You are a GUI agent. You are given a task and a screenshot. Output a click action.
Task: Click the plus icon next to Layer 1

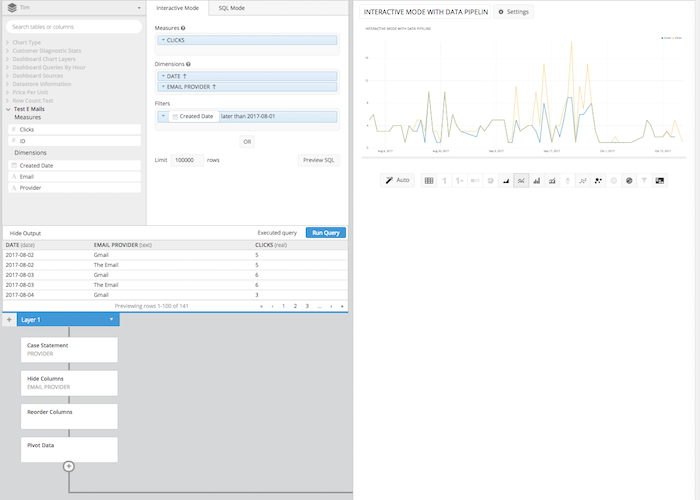coord(9,320)
